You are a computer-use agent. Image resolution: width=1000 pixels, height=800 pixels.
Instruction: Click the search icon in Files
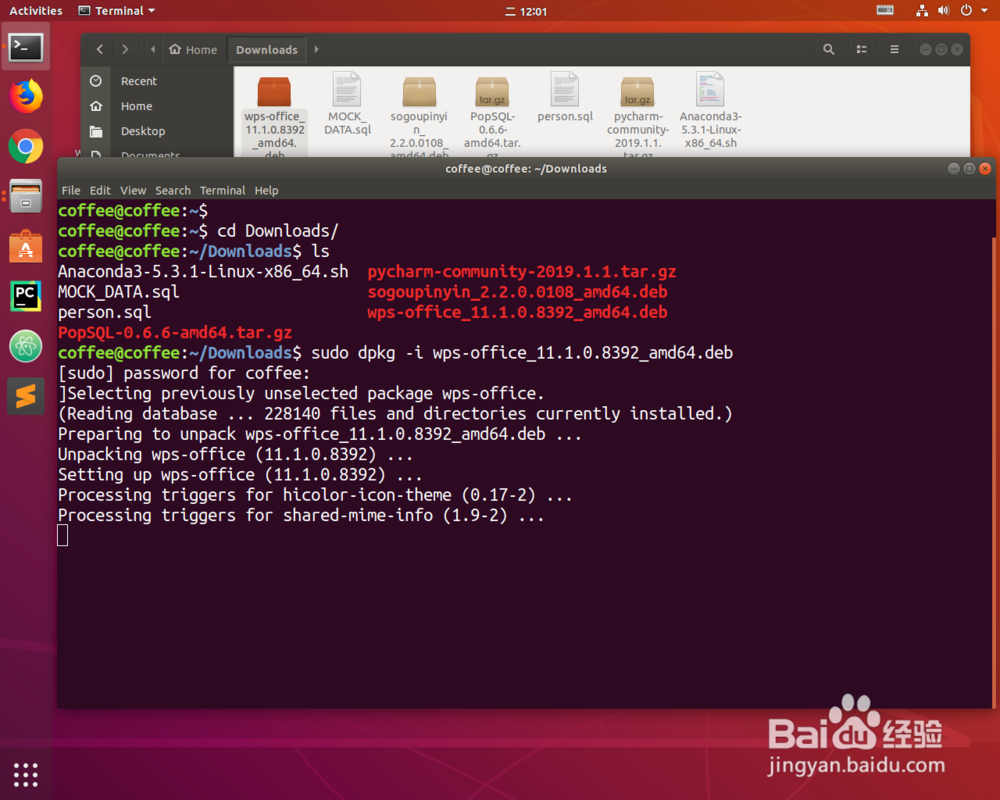pos(828,49)
